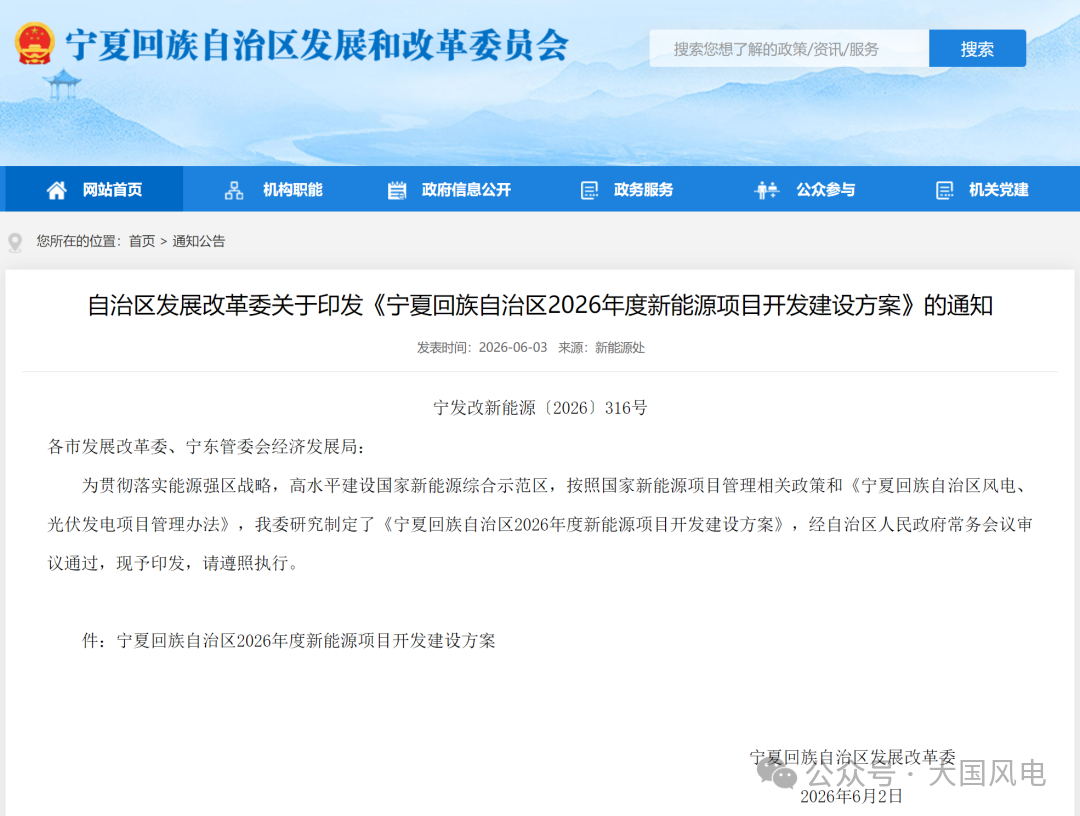Image resolution: width=1080 pixels, height=816 pixels.
Task: Click the national emblem logo
Action: coord(34,43)
